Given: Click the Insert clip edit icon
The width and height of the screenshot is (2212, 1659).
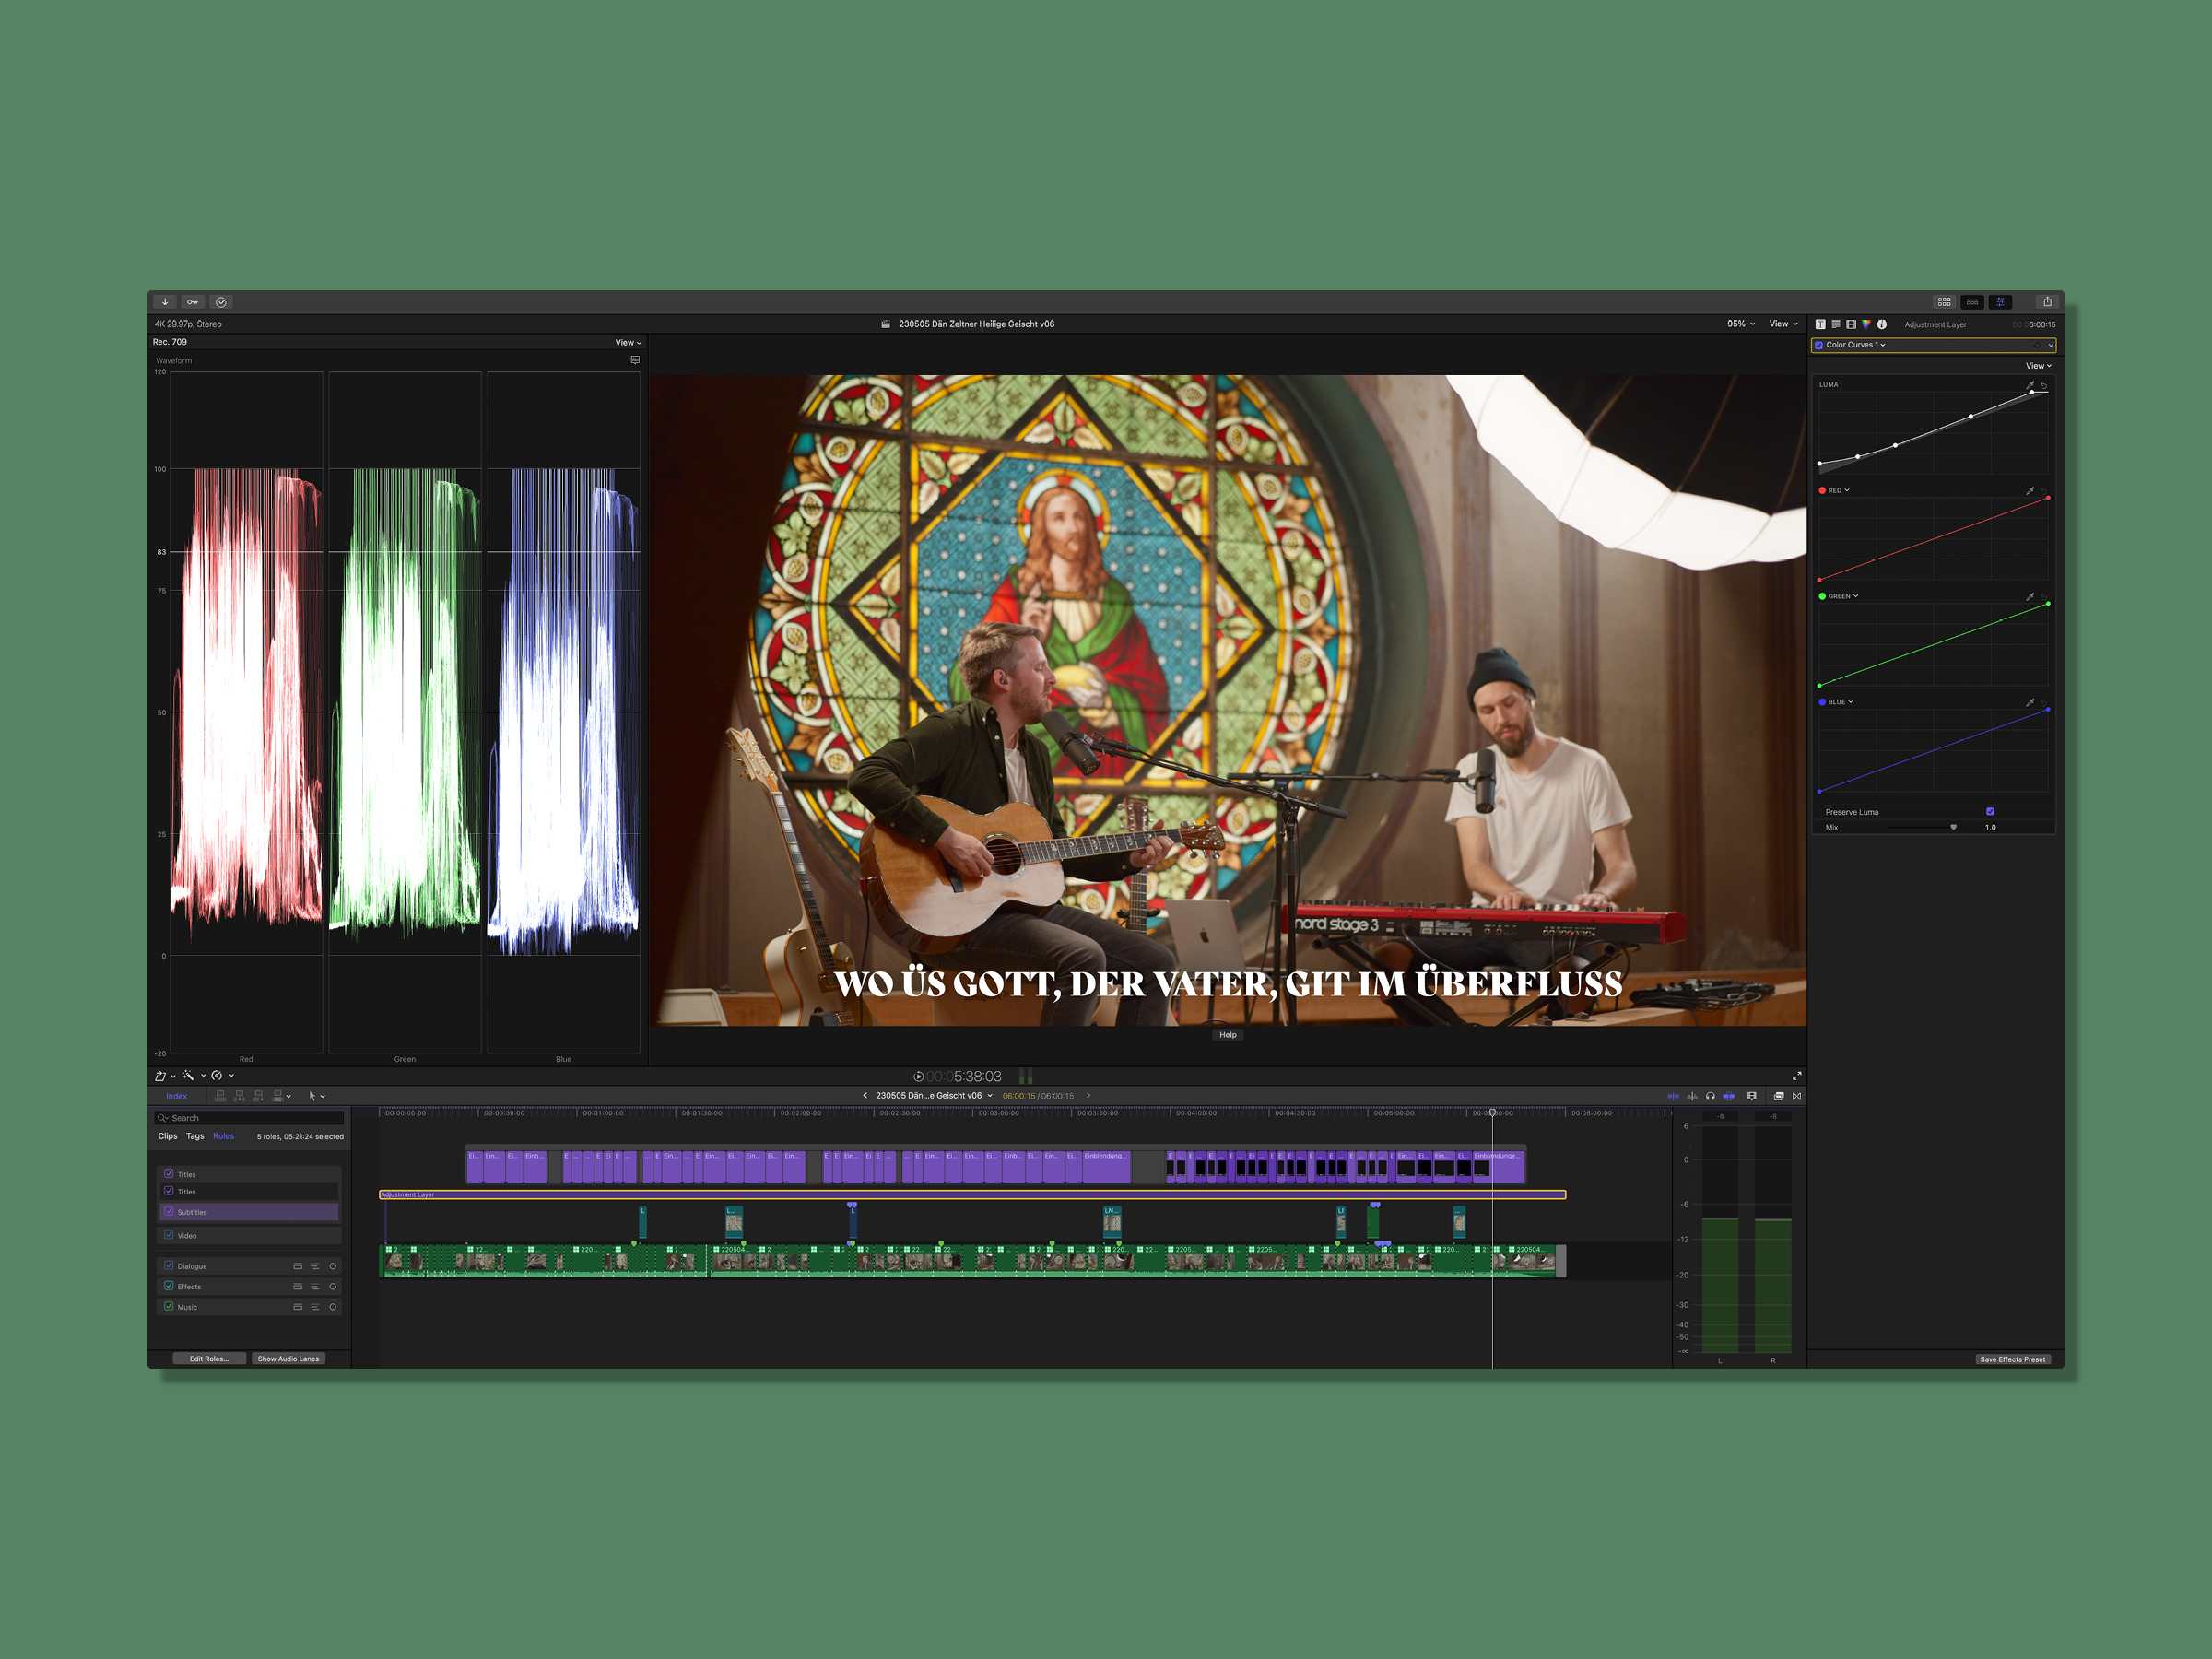Looking at the screenshot, I should click(240, 1096).
